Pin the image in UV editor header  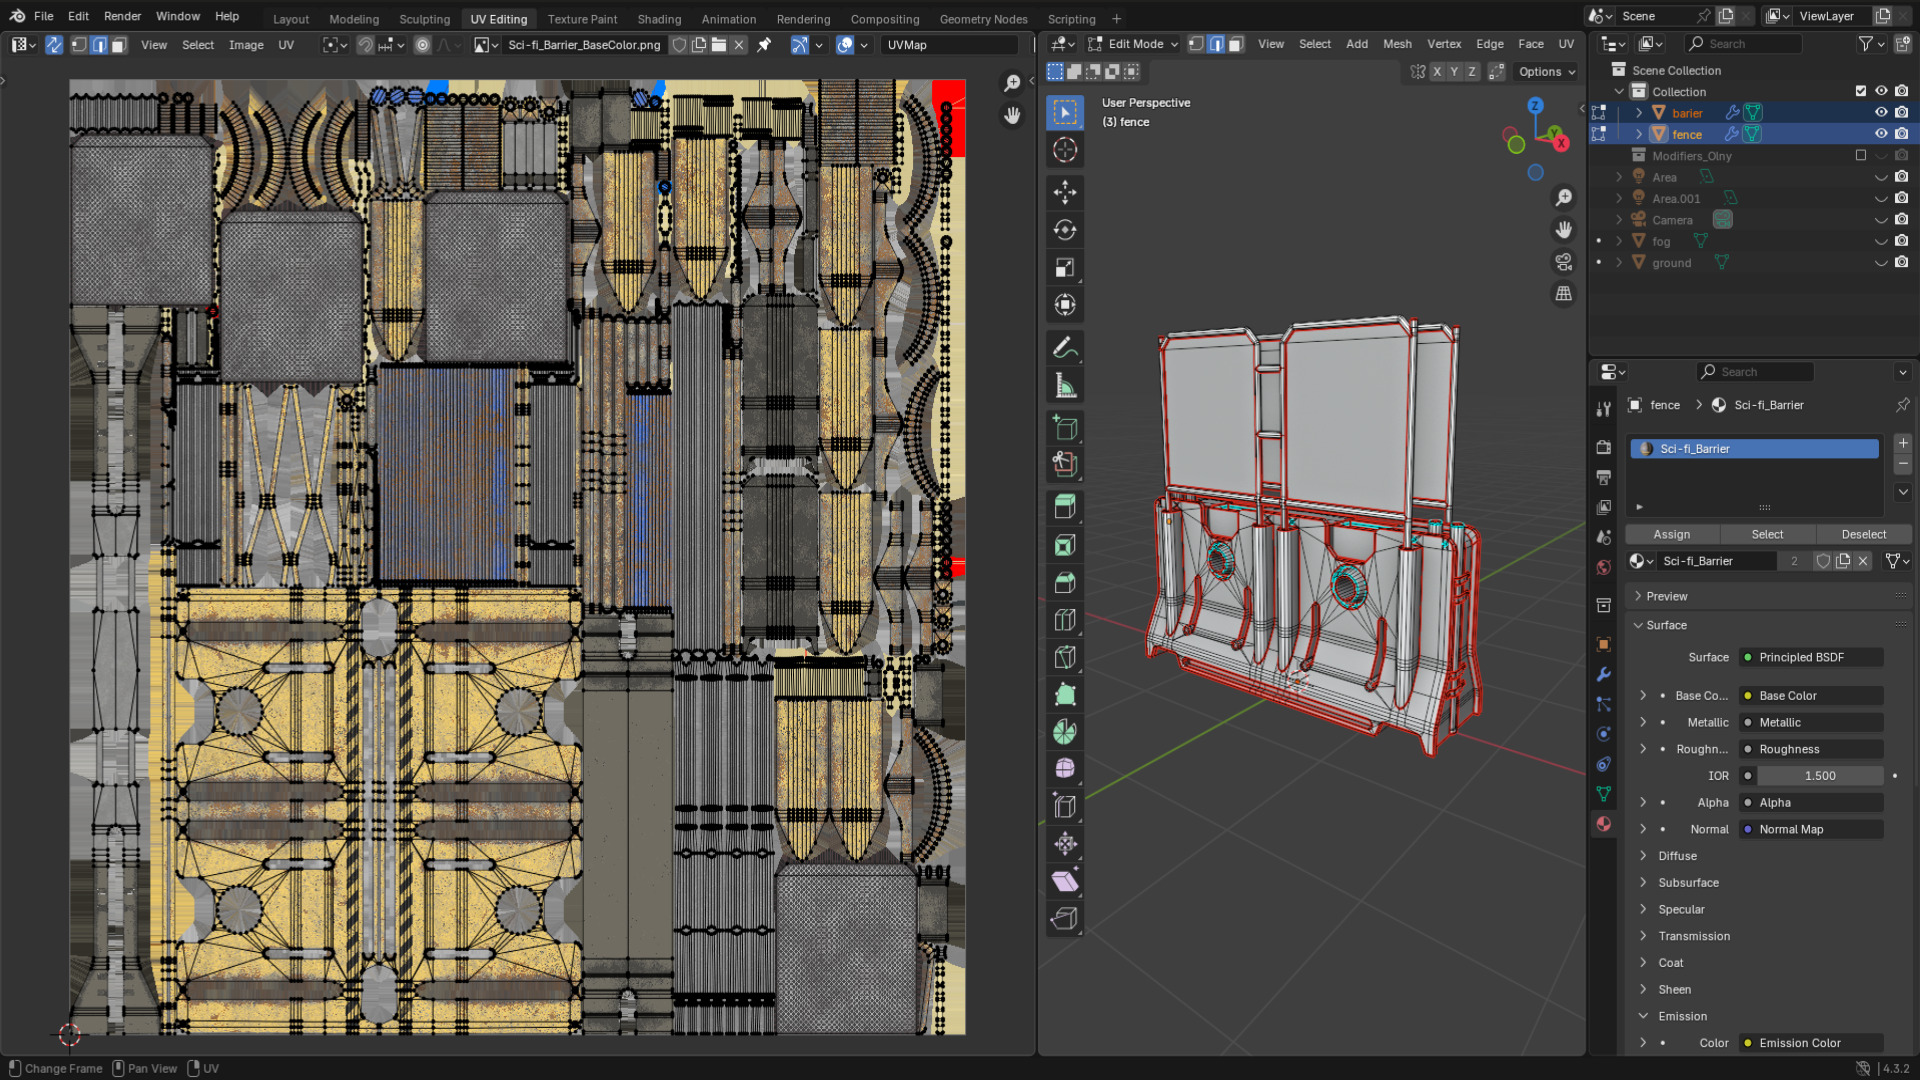point(764,45)
